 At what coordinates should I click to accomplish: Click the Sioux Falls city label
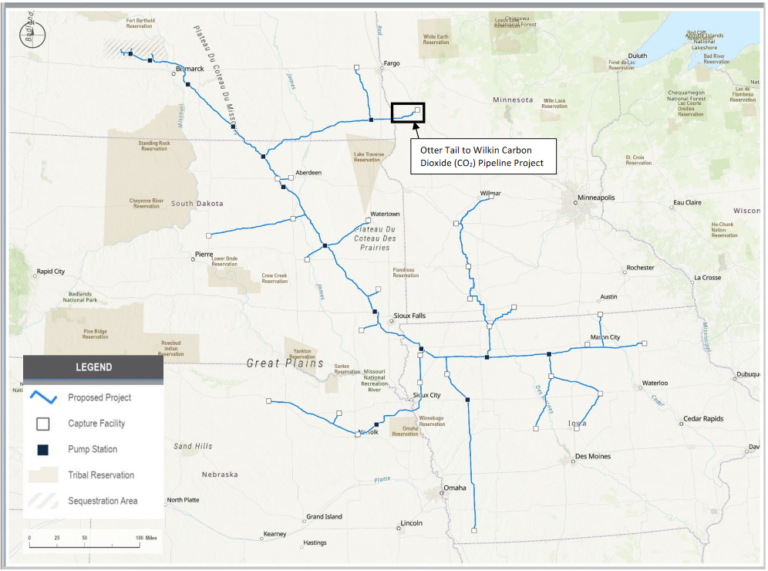point(410,316)
